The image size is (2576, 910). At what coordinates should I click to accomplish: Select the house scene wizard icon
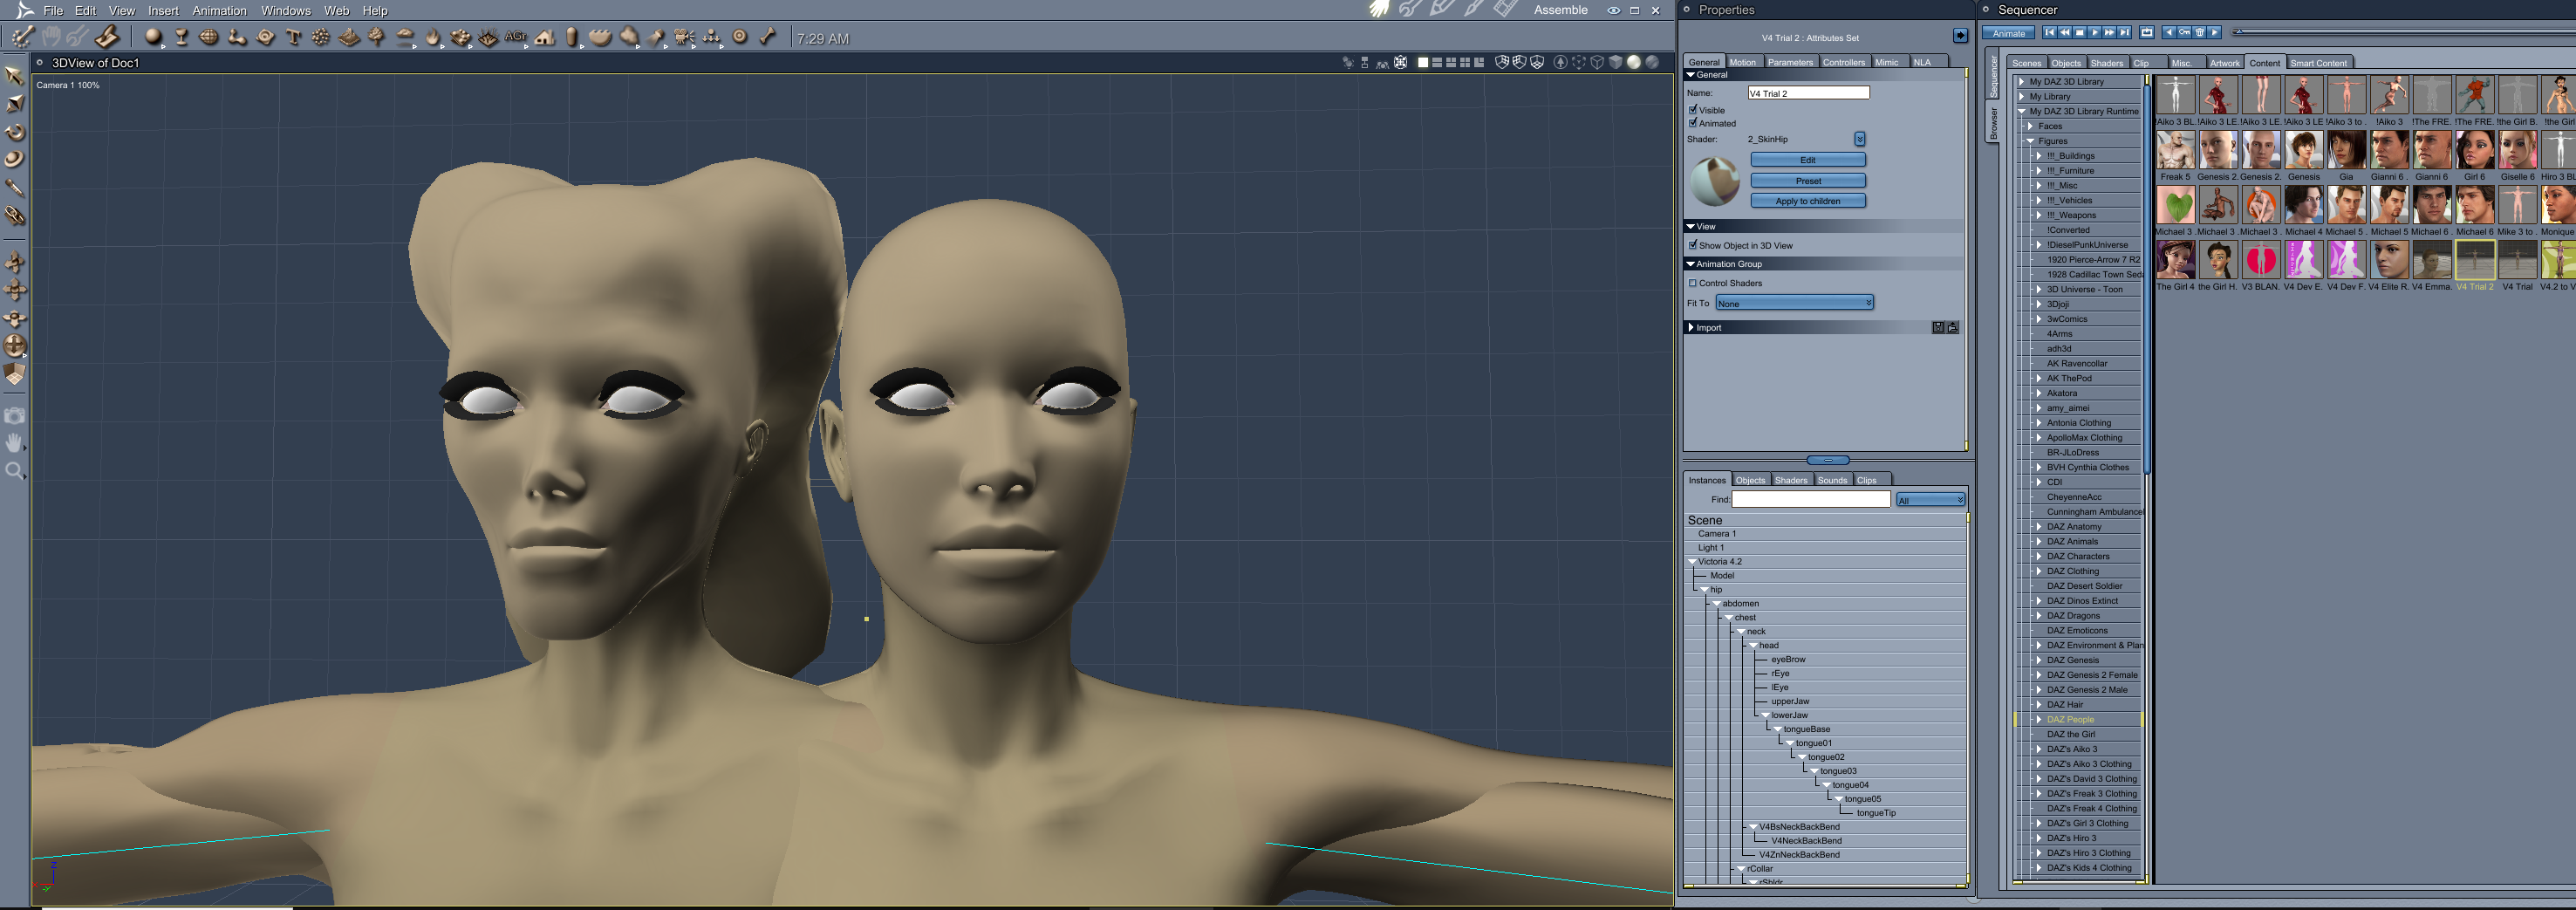[x=544, y=37]
